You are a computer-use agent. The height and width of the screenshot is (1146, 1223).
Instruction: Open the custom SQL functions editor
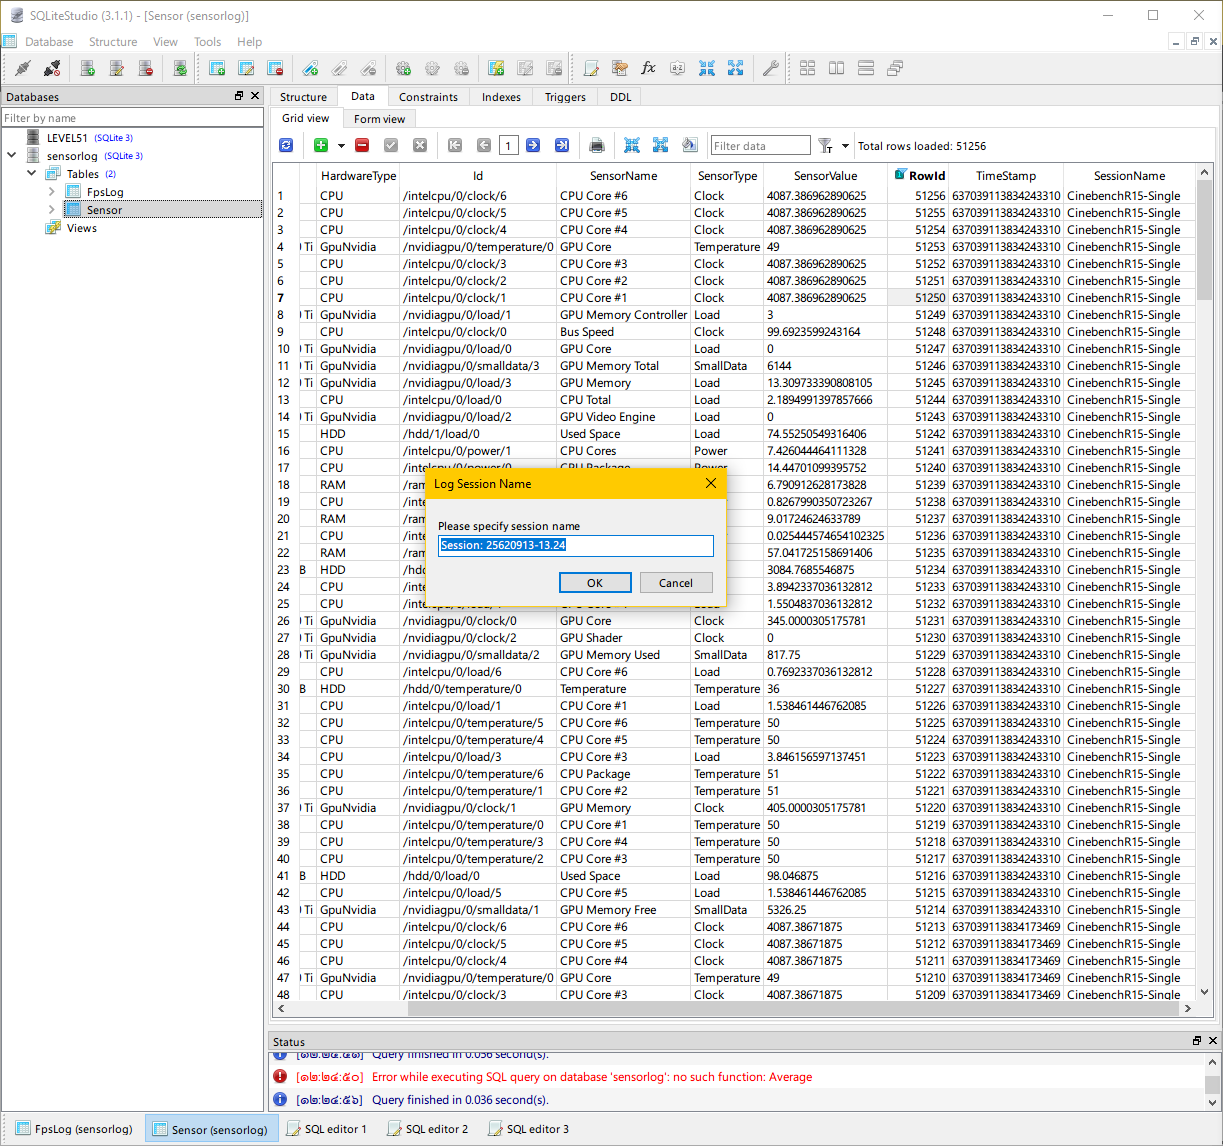pyautogui.click(x=648, y=67)
